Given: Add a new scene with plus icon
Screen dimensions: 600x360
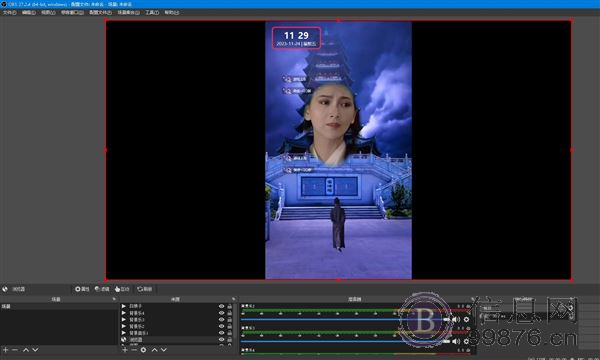Looking at the screenshot, I should [x=6, y=350].
